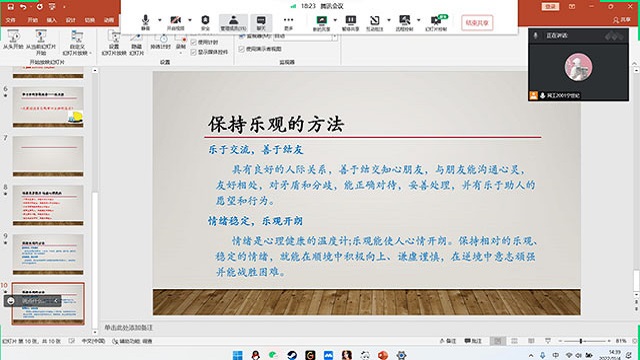Start Slide Show from status bar icon
640x360 pixels.
pos(548,341)
